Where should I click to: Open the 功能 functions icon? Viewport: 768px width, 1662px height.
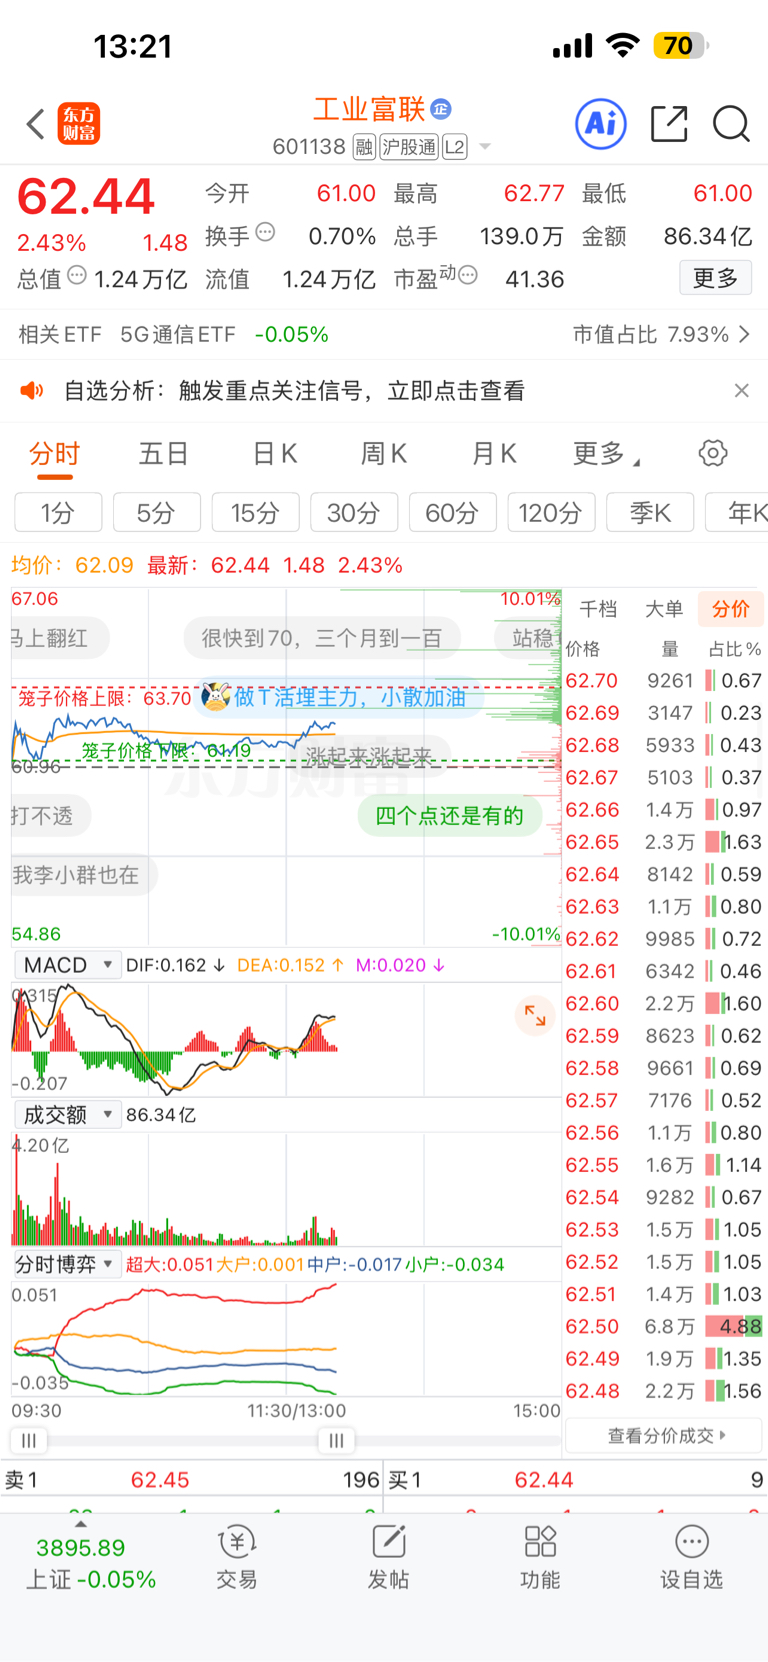point(540,1558)
